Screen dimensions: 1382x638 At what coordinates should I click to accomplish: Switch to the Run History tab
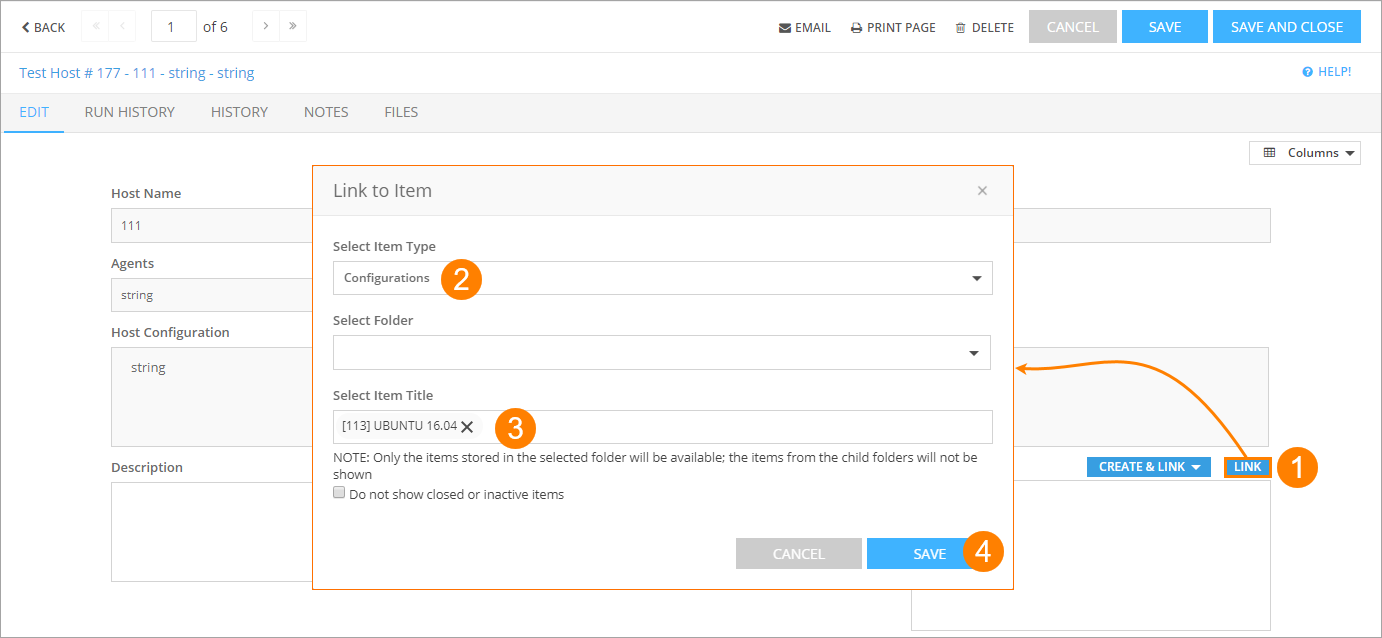[x=129, y=112]
